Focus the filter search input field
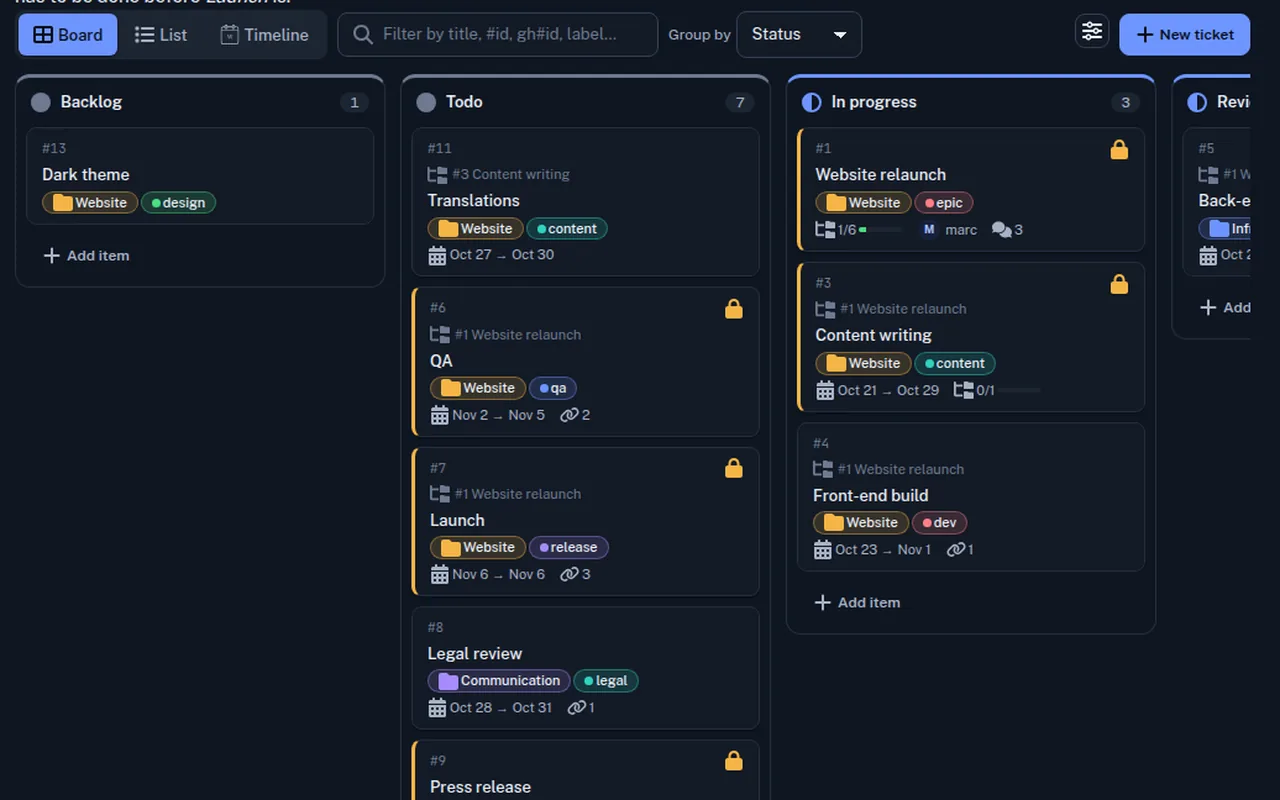 498,34
